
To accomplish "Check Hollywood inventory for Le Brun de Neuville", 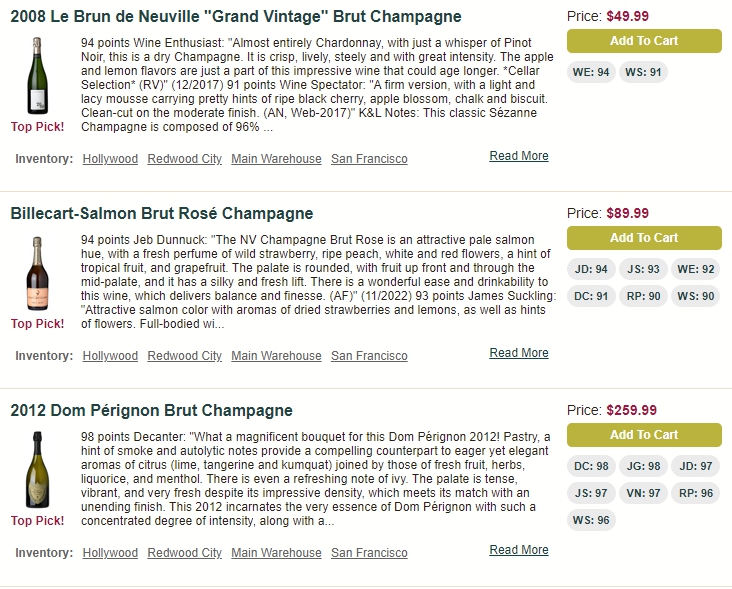I will point(110,159).
